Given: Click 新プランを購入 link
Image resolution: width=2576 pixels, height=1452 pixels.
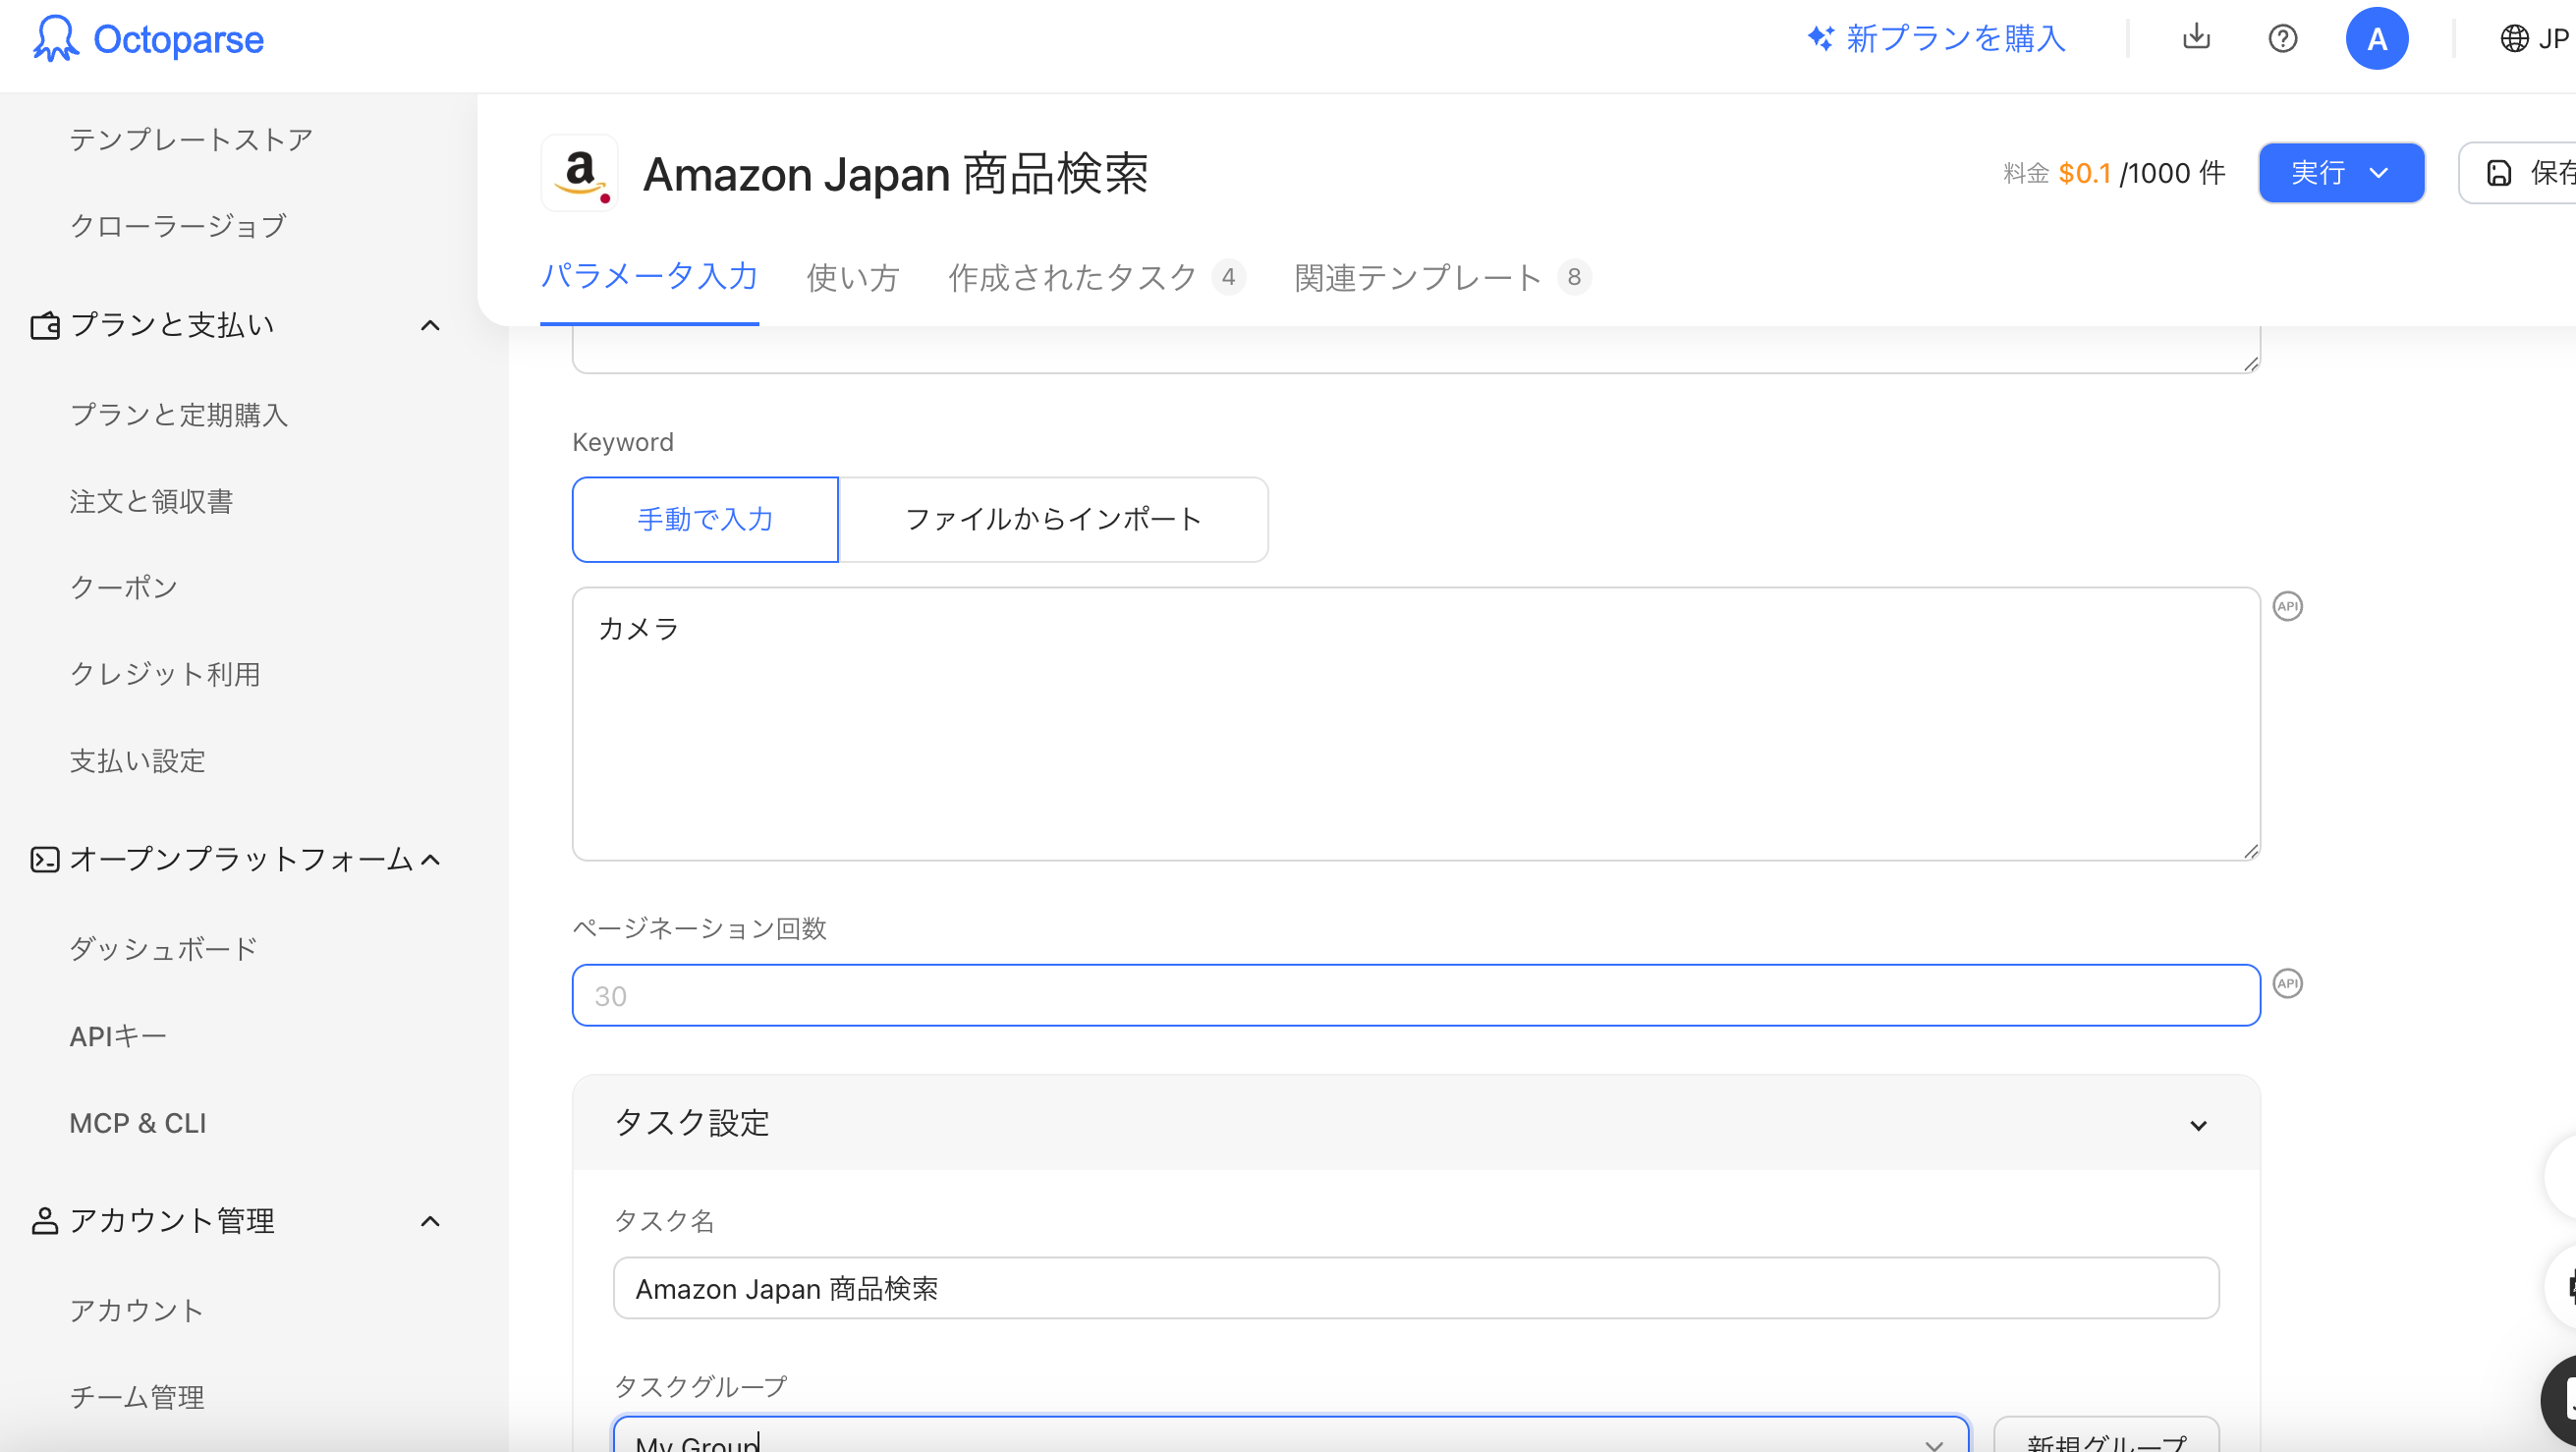Looking at the screenshot, I should tap(1937, 38).
